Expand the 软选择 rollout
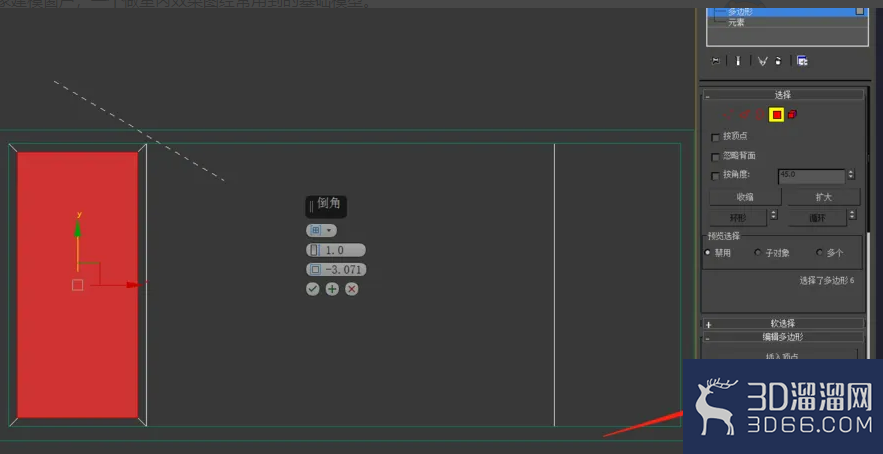 [x=783, y=323]
